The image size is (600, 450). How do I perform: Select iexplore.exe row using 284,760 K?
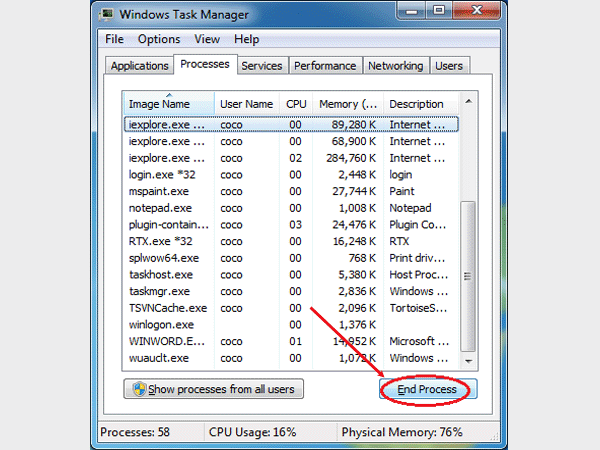pyautogui.click(x=291, y=158)
